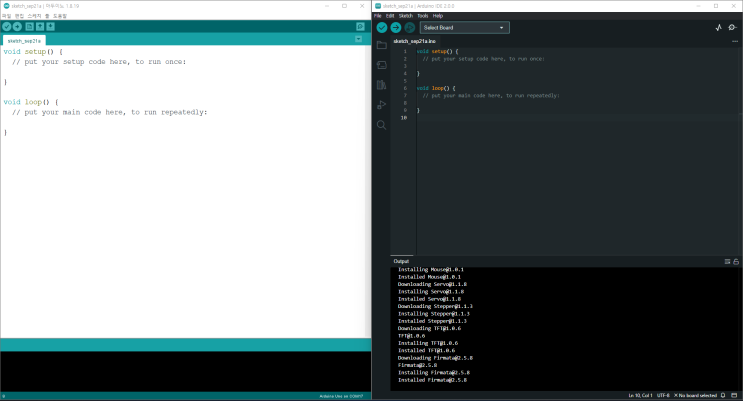Click 'void setup() {' in Arduino 1.8.19 editor
The image size is (743, 401).
[x=33, y=52]
